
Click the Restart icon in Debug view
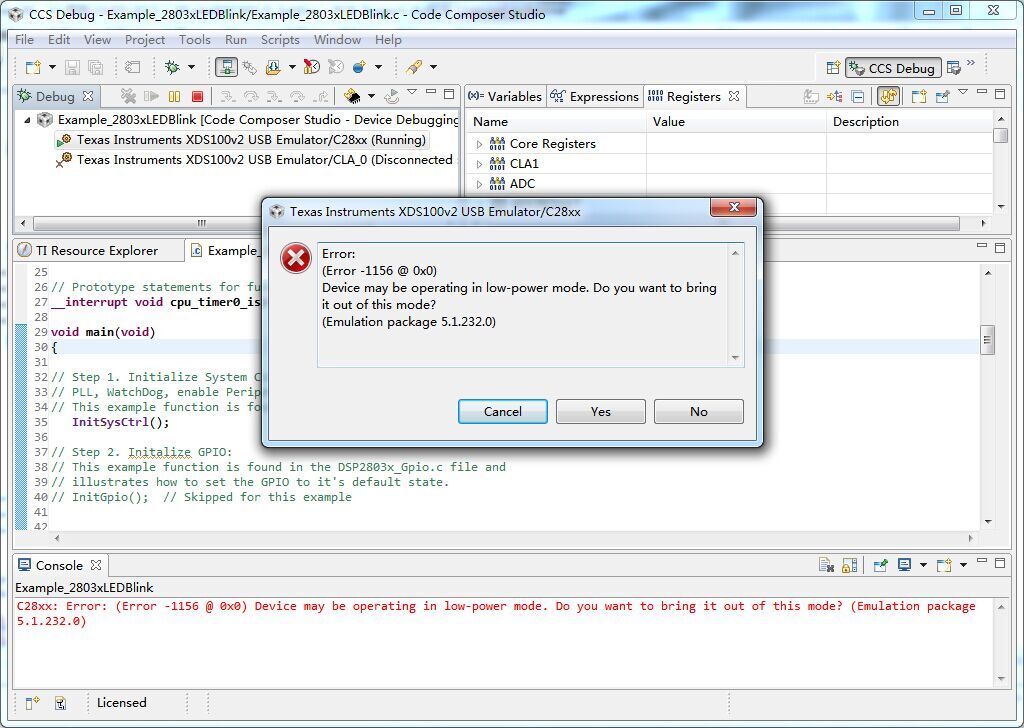pos(392,97)
